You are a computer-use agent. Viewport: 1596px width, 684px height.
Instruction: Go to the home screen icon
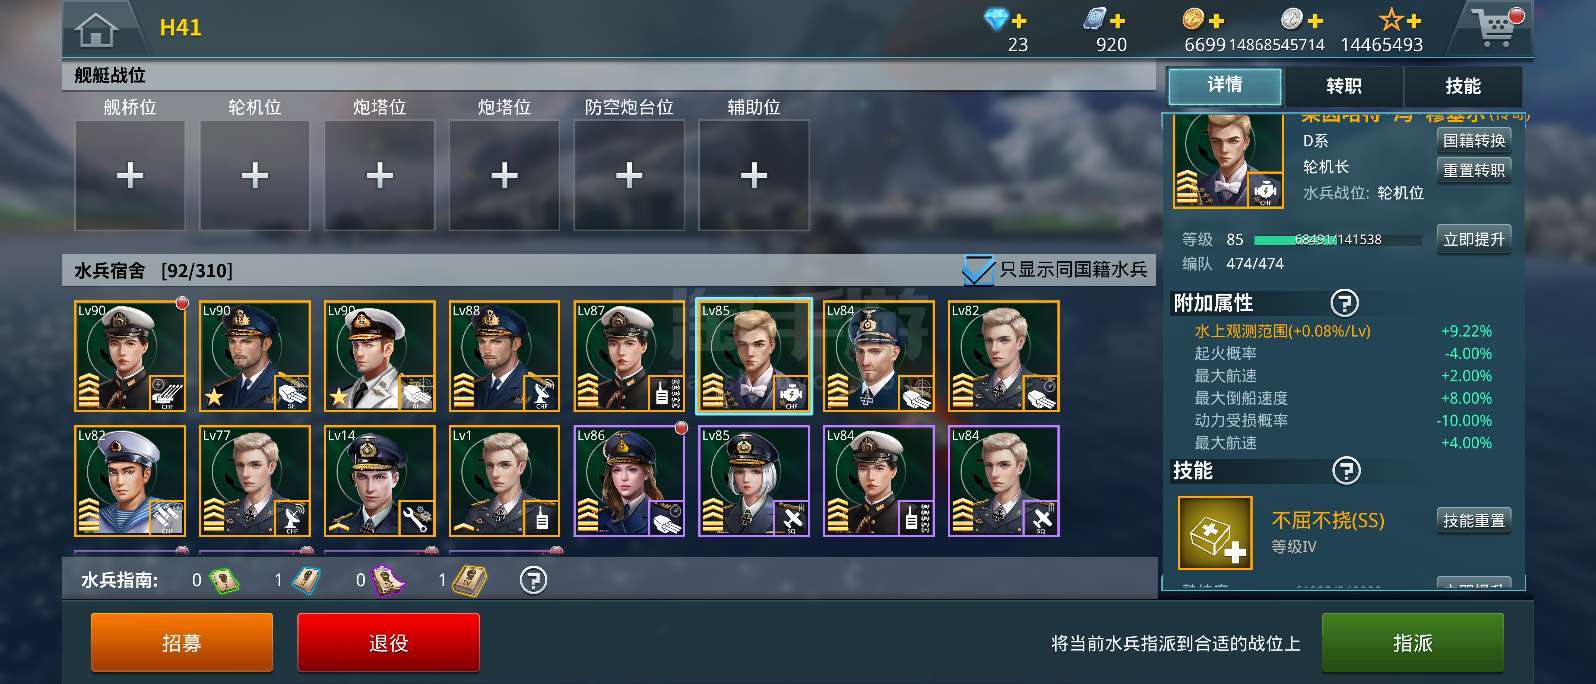[x=96, y=29]
